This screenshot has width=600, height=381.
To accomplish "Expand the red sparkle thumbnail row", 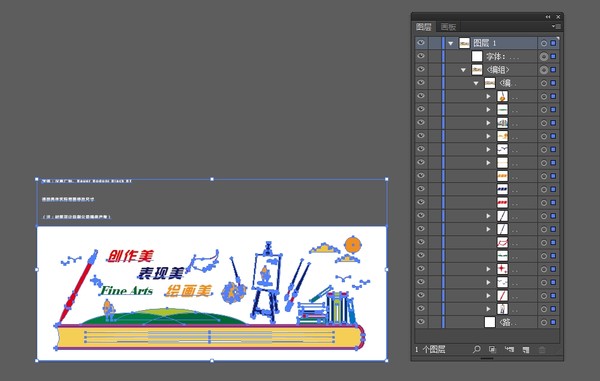I will (x=488, y=269).
